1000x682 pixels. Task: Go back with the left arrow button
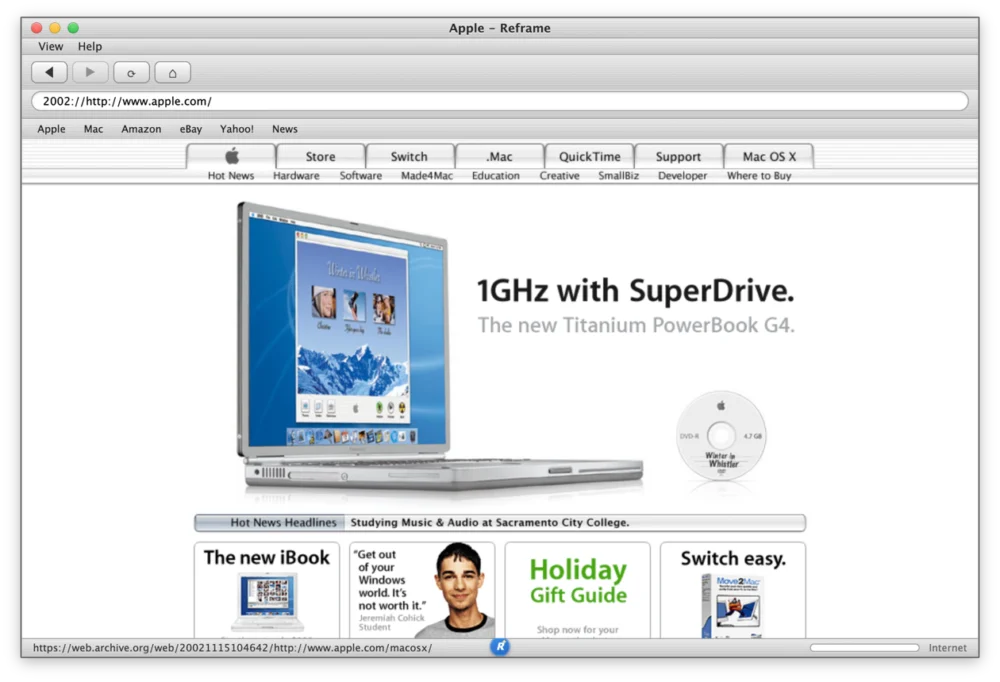pos(49,72)
